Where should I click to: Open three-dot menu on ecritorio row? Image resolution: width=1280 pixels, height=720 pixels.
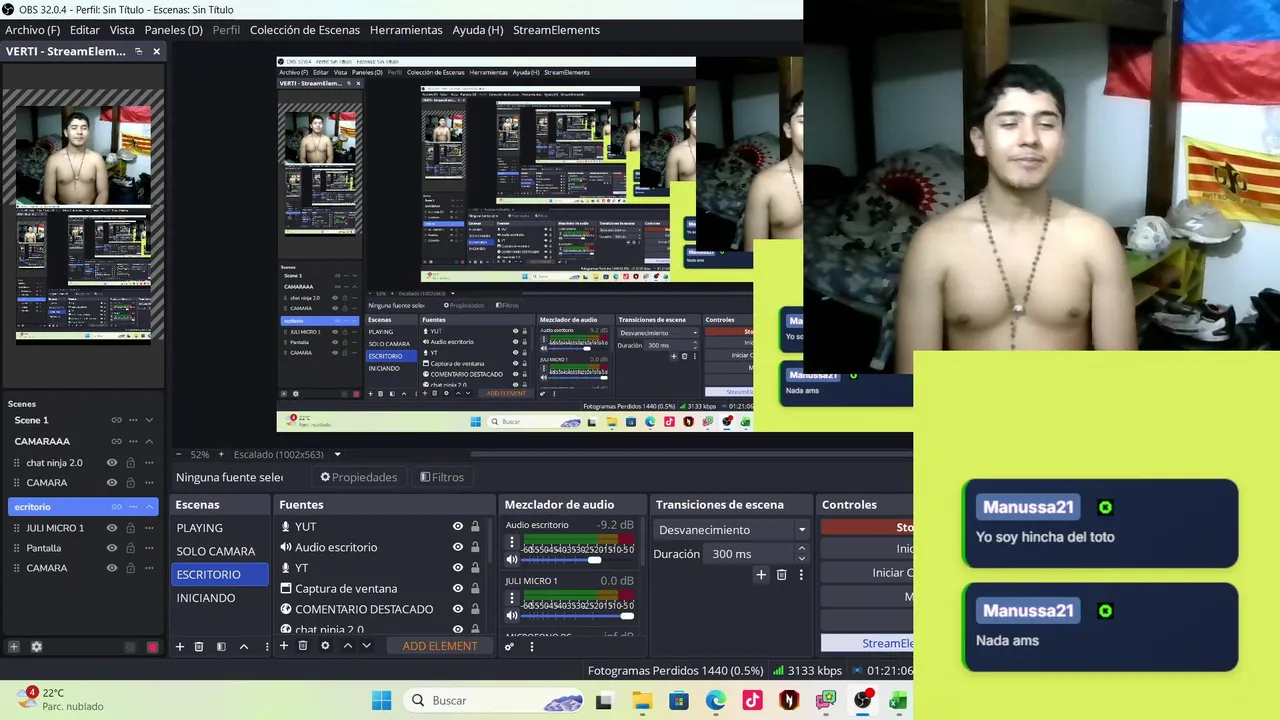click(132, 507)
